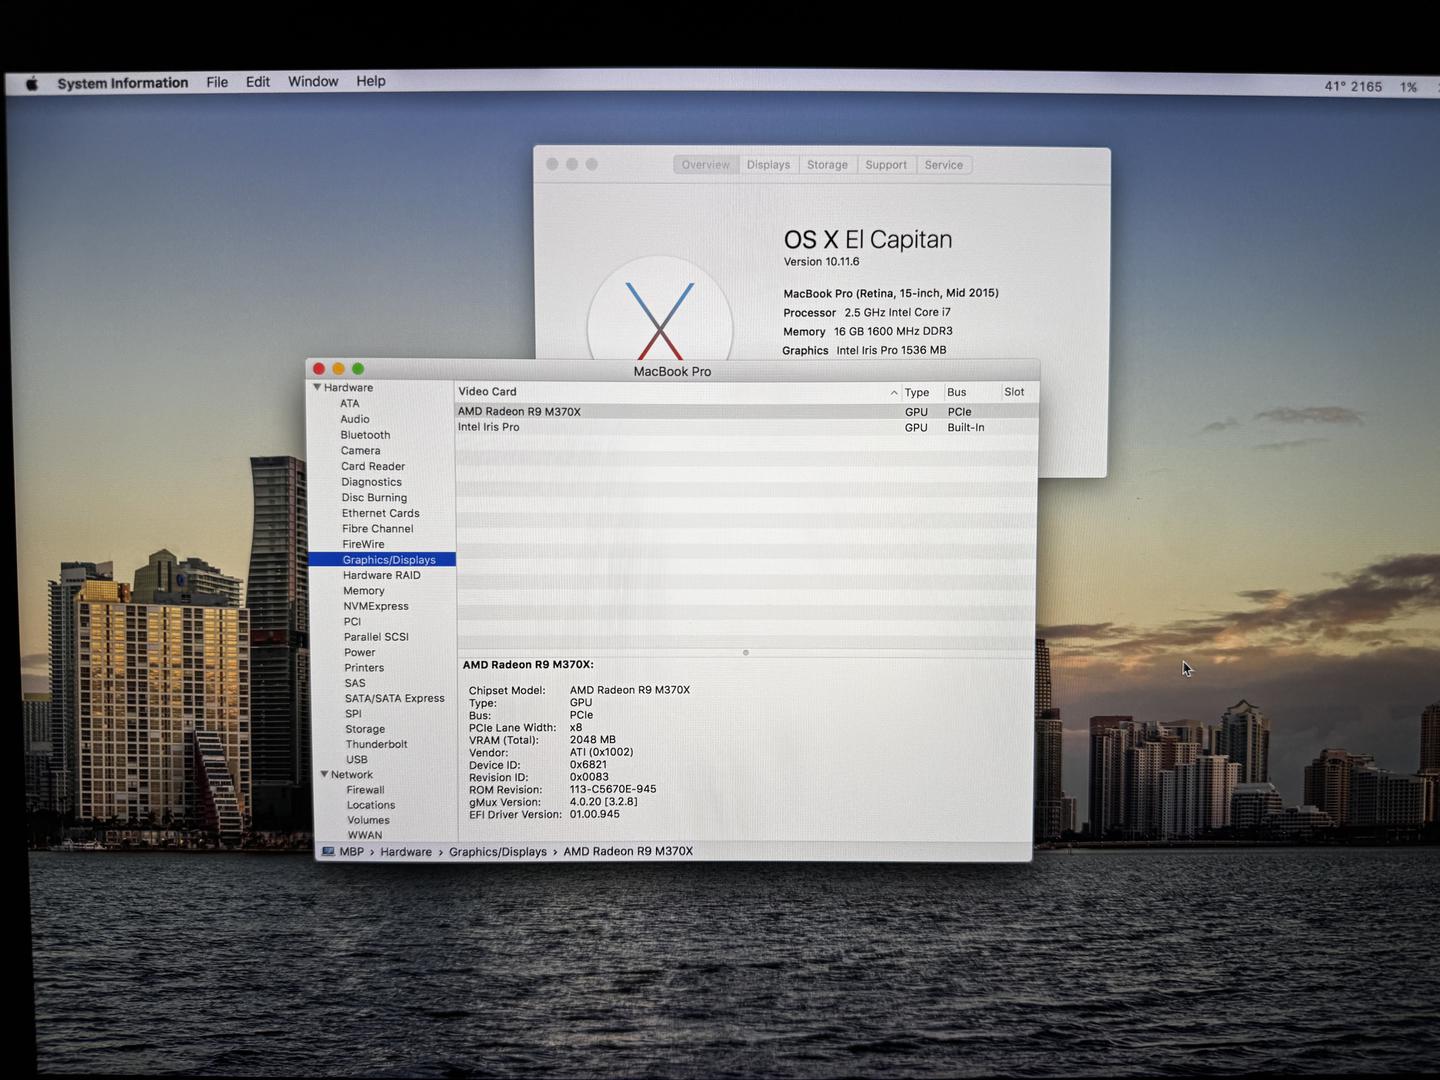Select Disc Burning in the sidebar
Screen dimensions: 1440x1080
click(x=374, y=498)
